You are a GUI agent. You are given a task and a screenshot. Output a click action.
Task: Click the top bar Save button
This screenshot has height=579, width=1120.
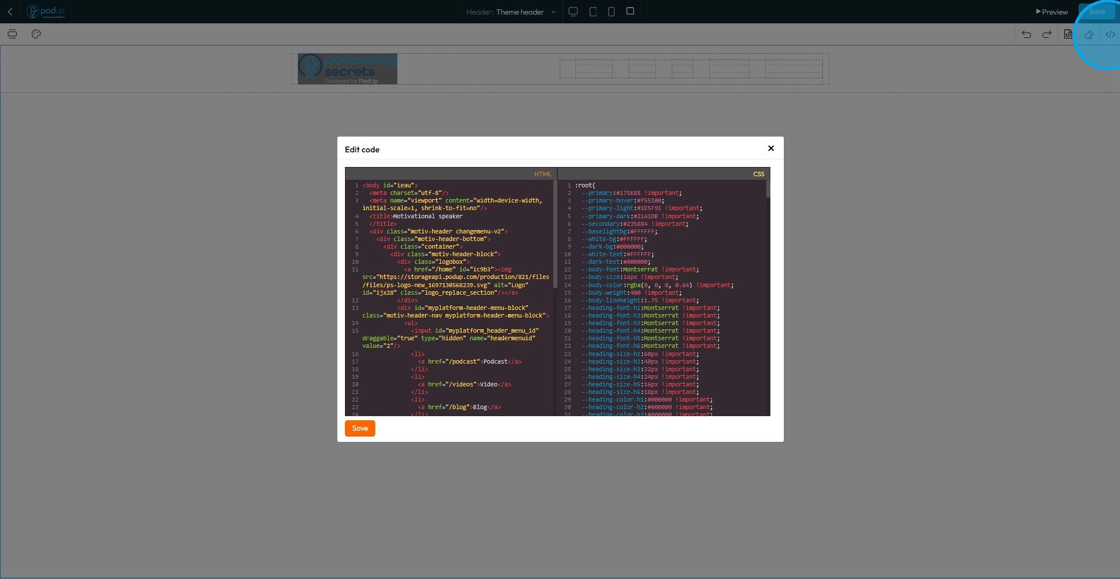pos(1096,12)
